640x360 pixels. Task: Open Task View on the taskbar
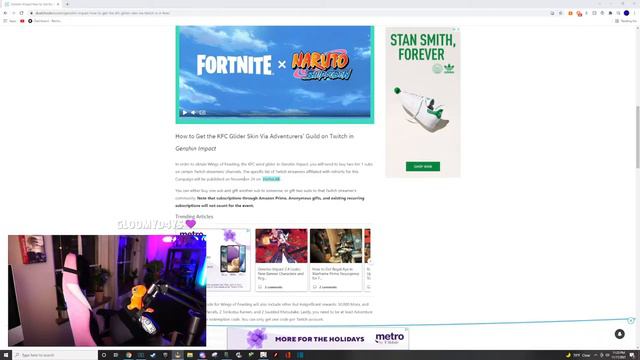116,355
